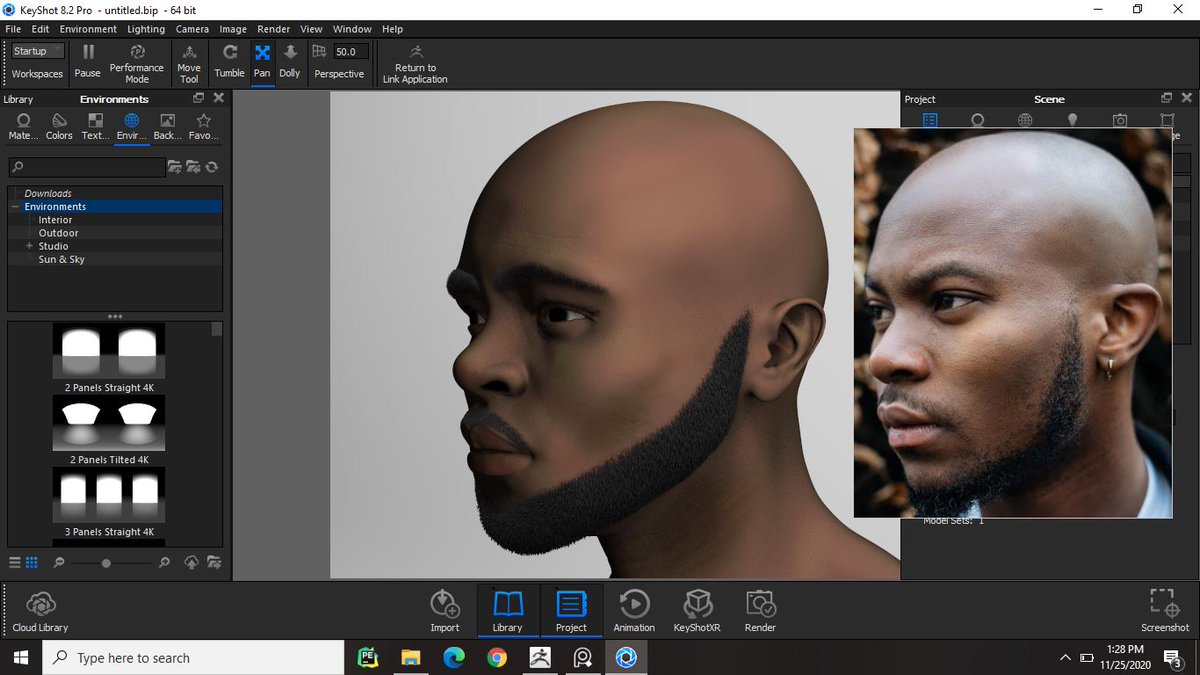Click the Perspective value field showing 50.0

[x=351, y=51]
